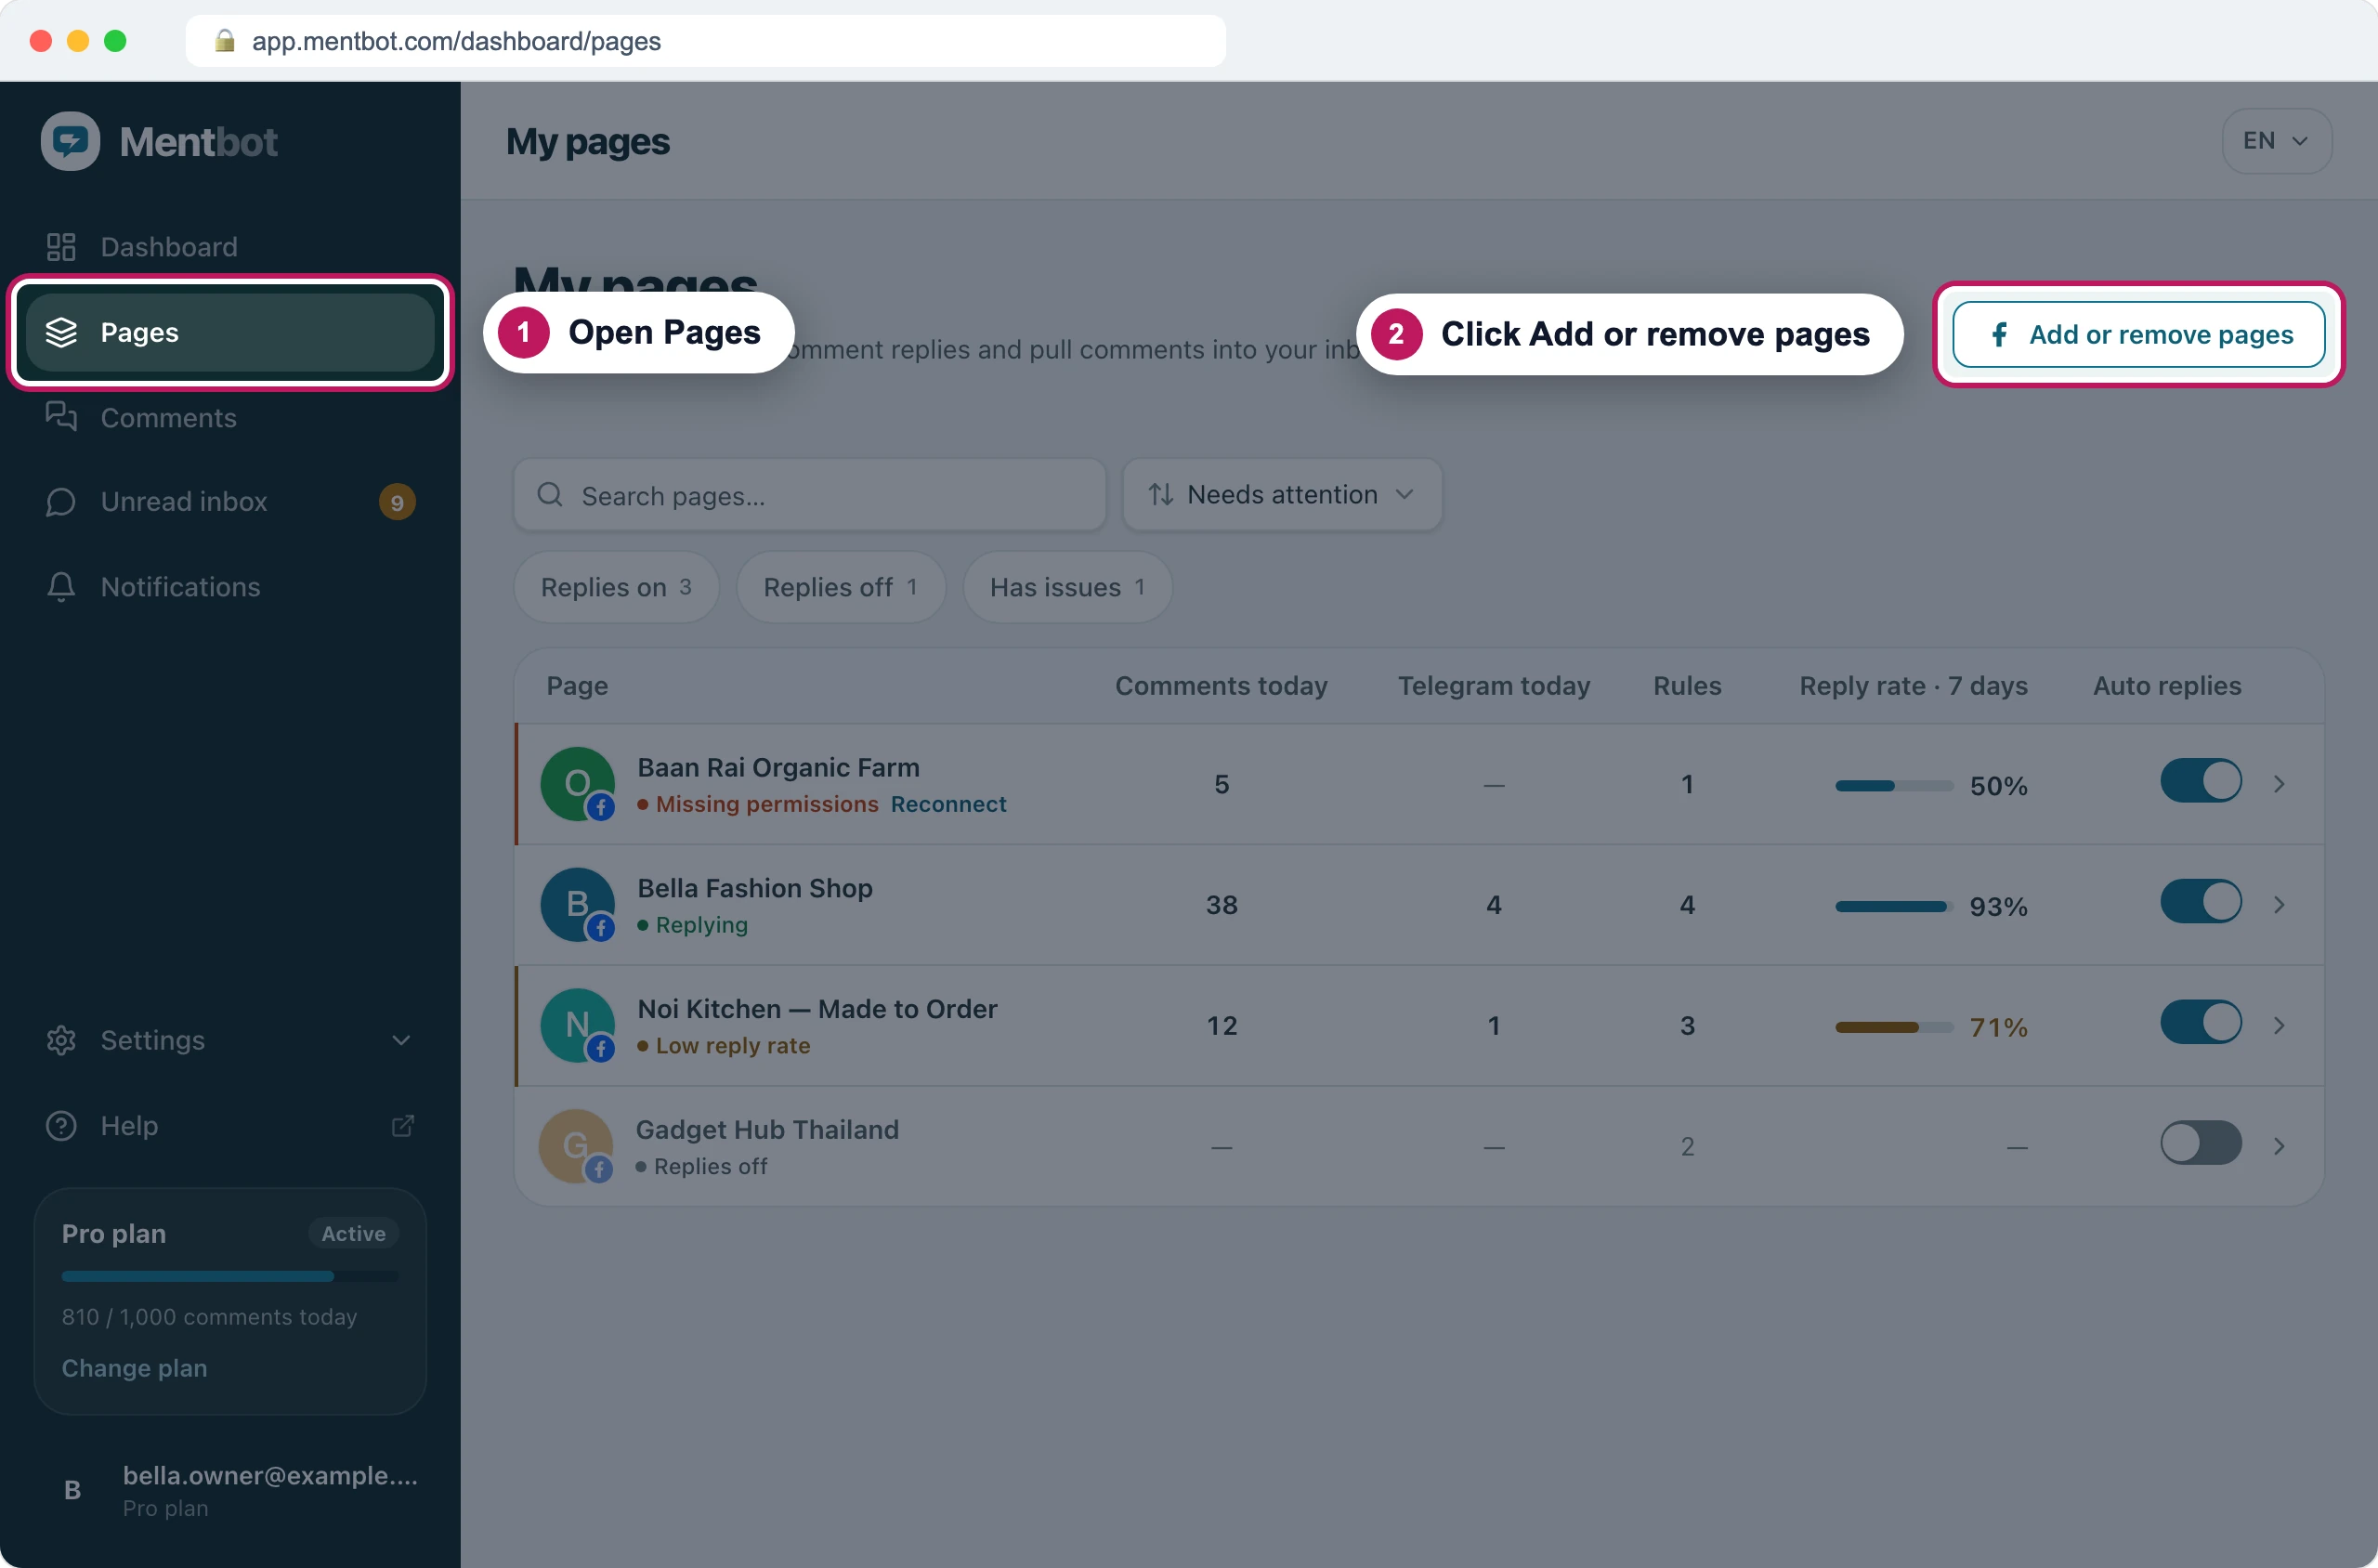Toggle auto replies for Bella Fashion Shop

(2200, 902)
